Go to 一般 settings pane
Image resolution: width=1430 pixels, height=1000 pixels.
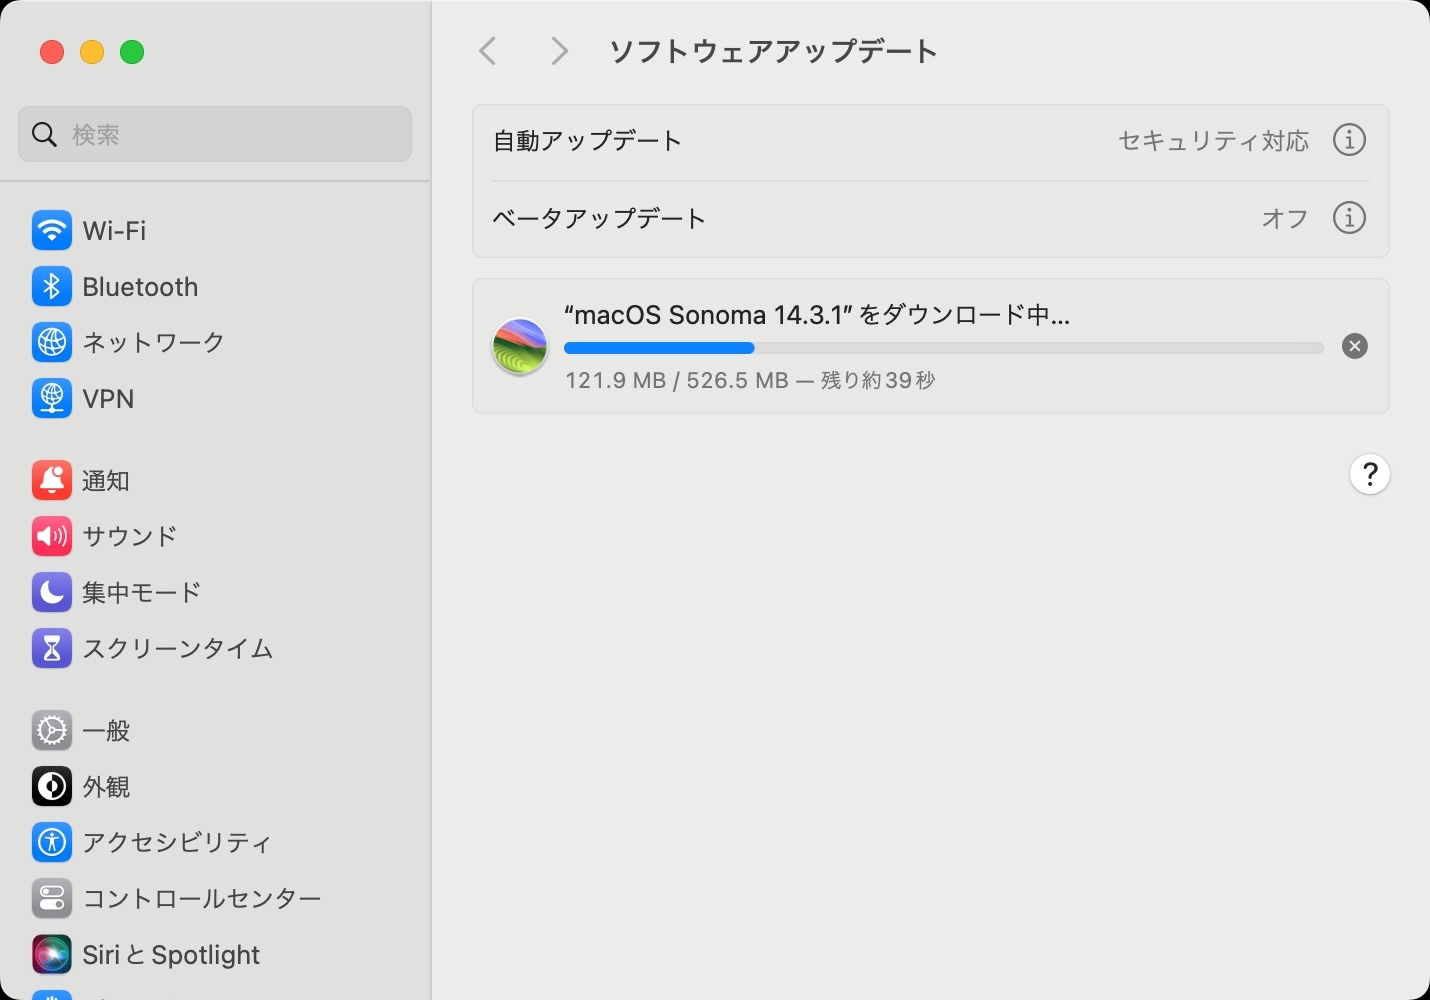pos(106,731)
